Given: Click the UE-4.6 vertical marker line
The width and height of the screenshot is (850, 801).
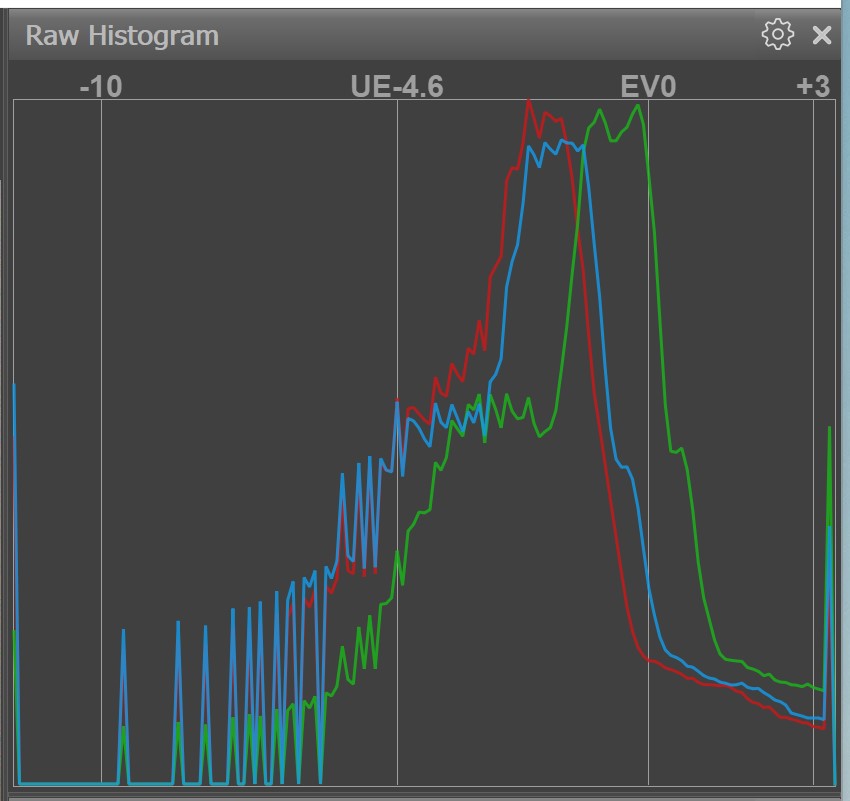Looking at the screenshot, I should [x=397, y=250].
